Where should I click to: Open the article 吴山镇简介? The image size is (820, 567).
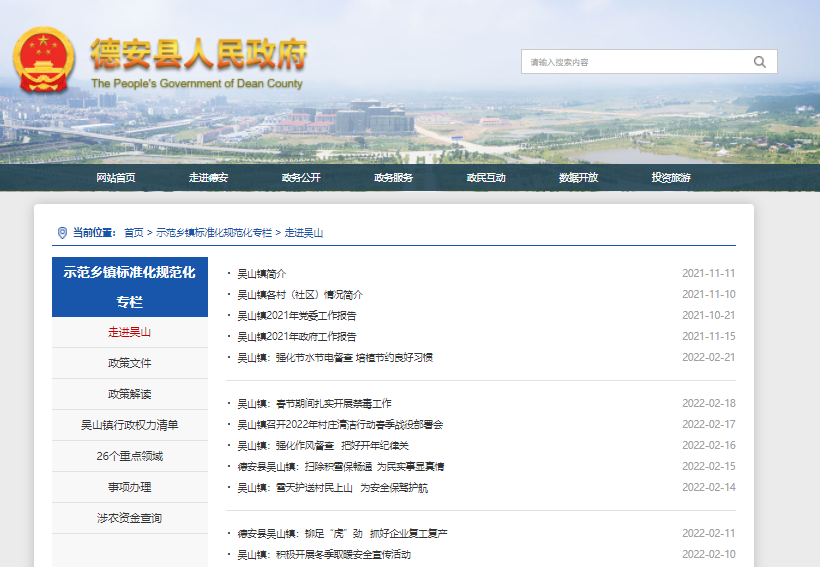pyautogui.click(x=261, y=273)
